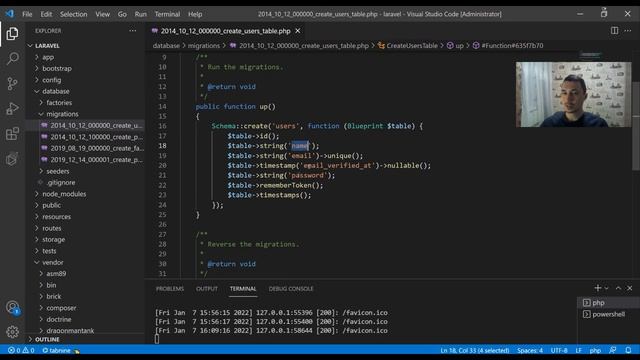Click the VS Code logo in title bar
Viewport: 640px width, 360px height.
point(10,14)
